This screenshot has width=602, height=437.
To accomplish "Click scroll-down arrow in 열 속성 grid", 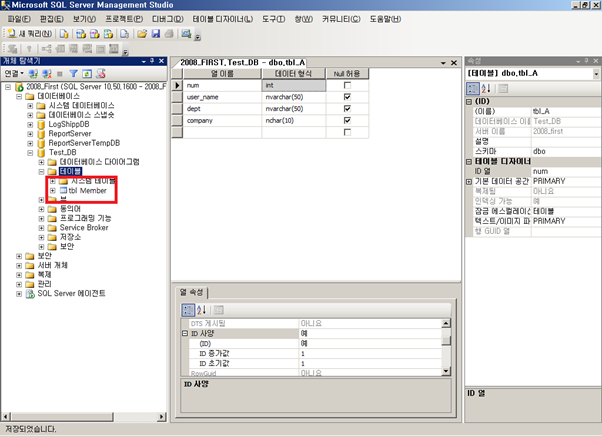I will [446, 371].
